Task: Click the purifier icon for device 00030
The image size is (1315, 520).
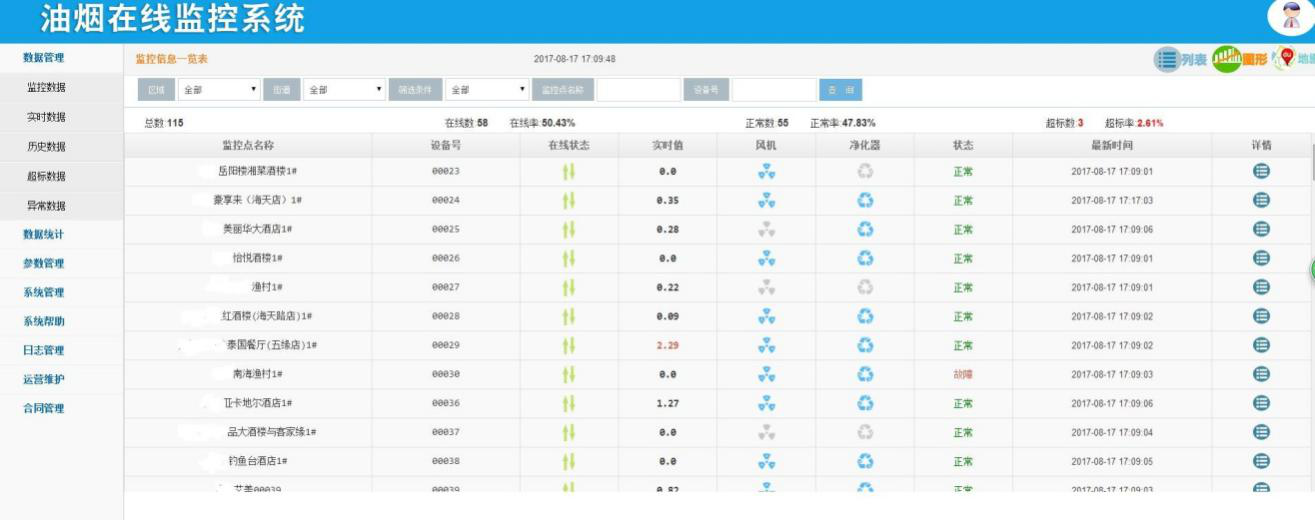Action: click(865, 375)
